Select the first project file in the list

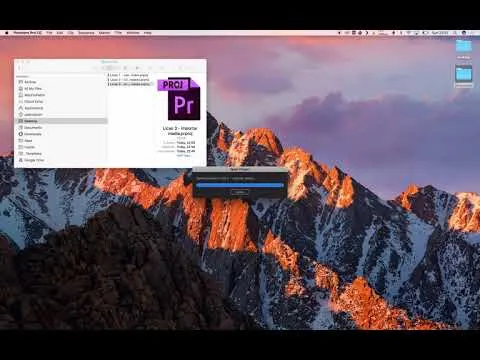[x=128, y=75]
